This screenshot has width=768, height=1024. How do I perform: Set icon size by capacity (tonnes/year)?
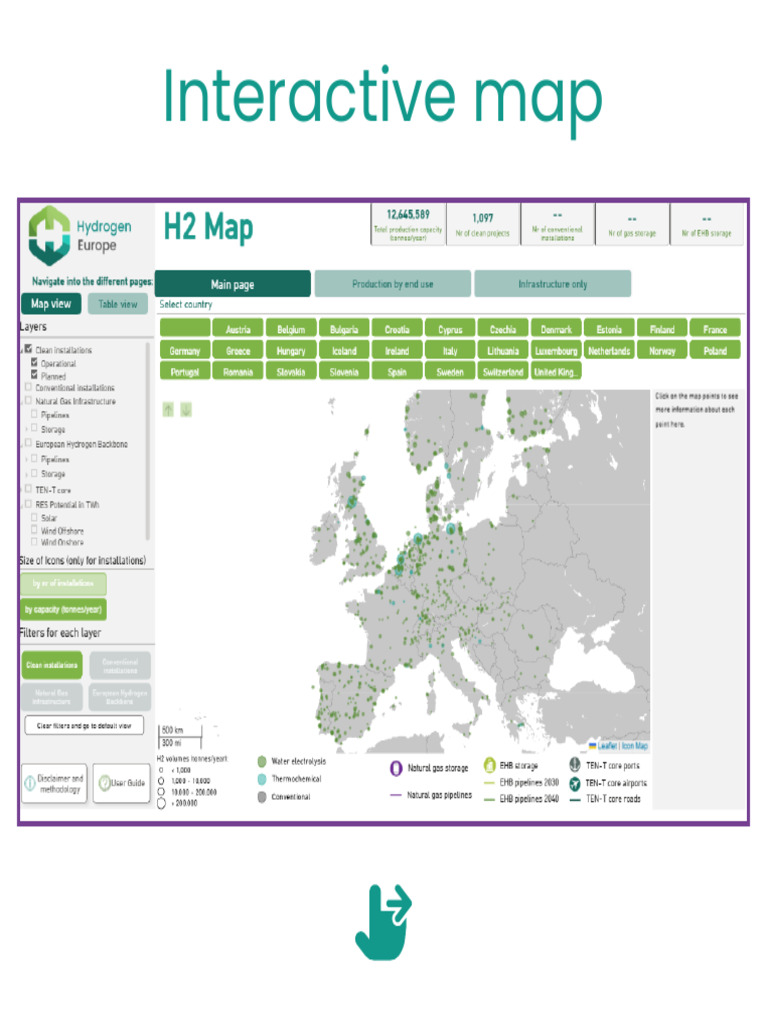[63, 609]
